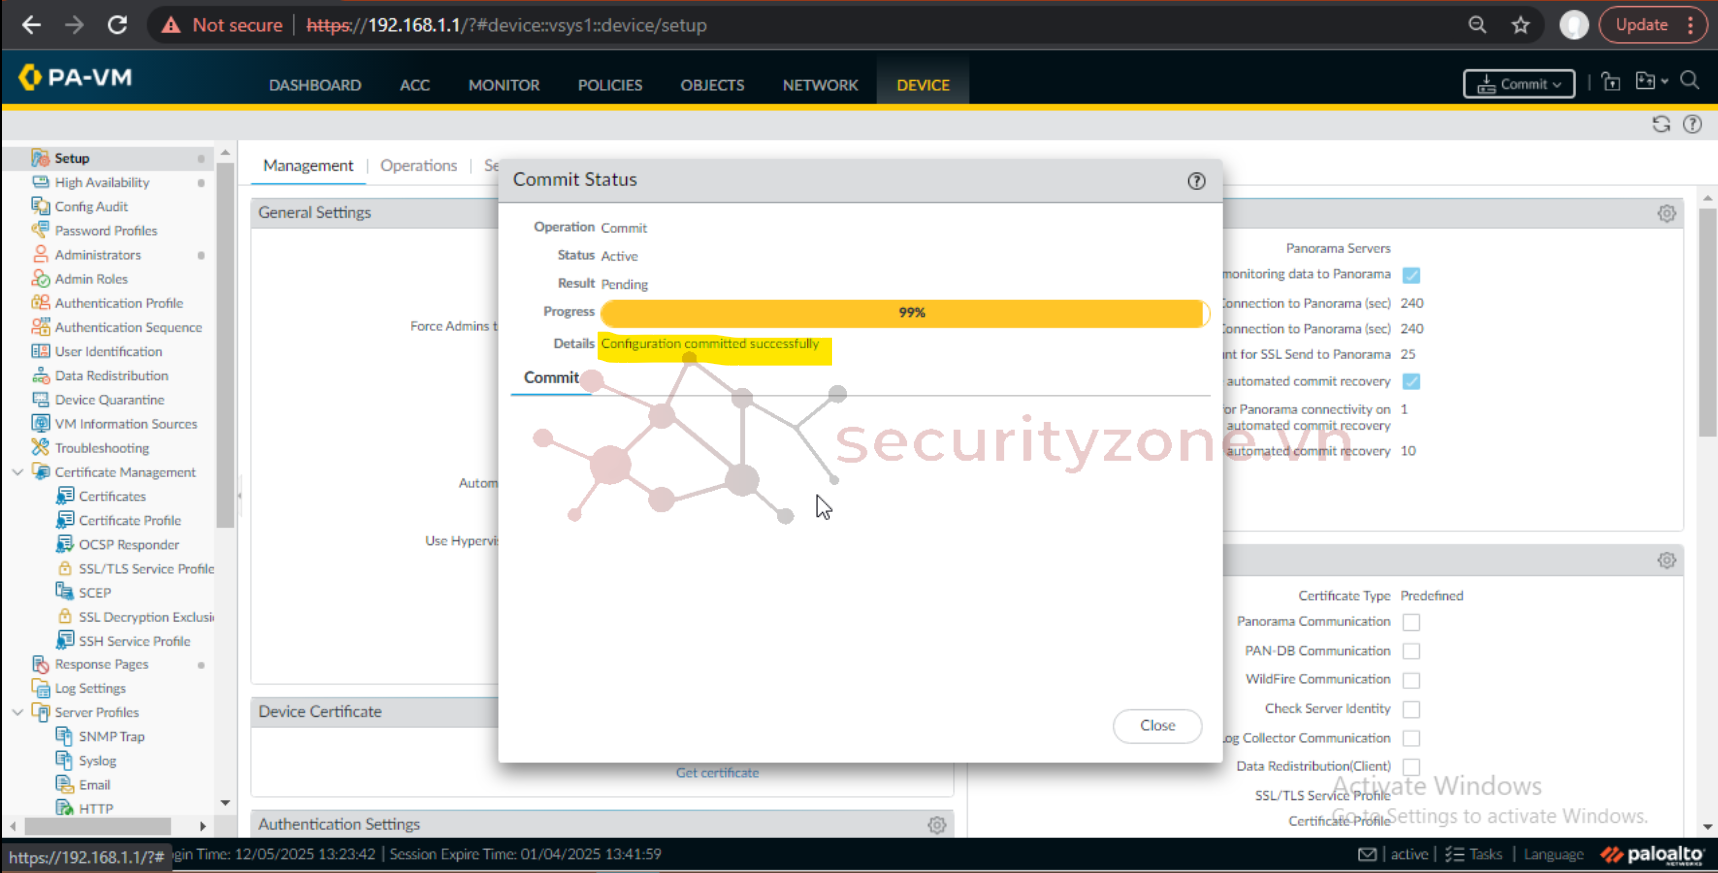This screenshot has height=873, width=1718.
Task: Click the browser bookmark star icon
Action: click(x=1520, y=25)
